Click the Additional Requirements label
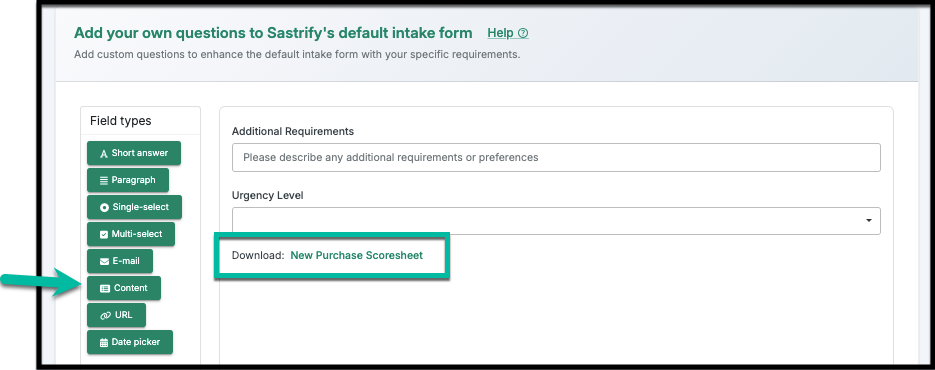The image size is (935, 370). point(293,131)
